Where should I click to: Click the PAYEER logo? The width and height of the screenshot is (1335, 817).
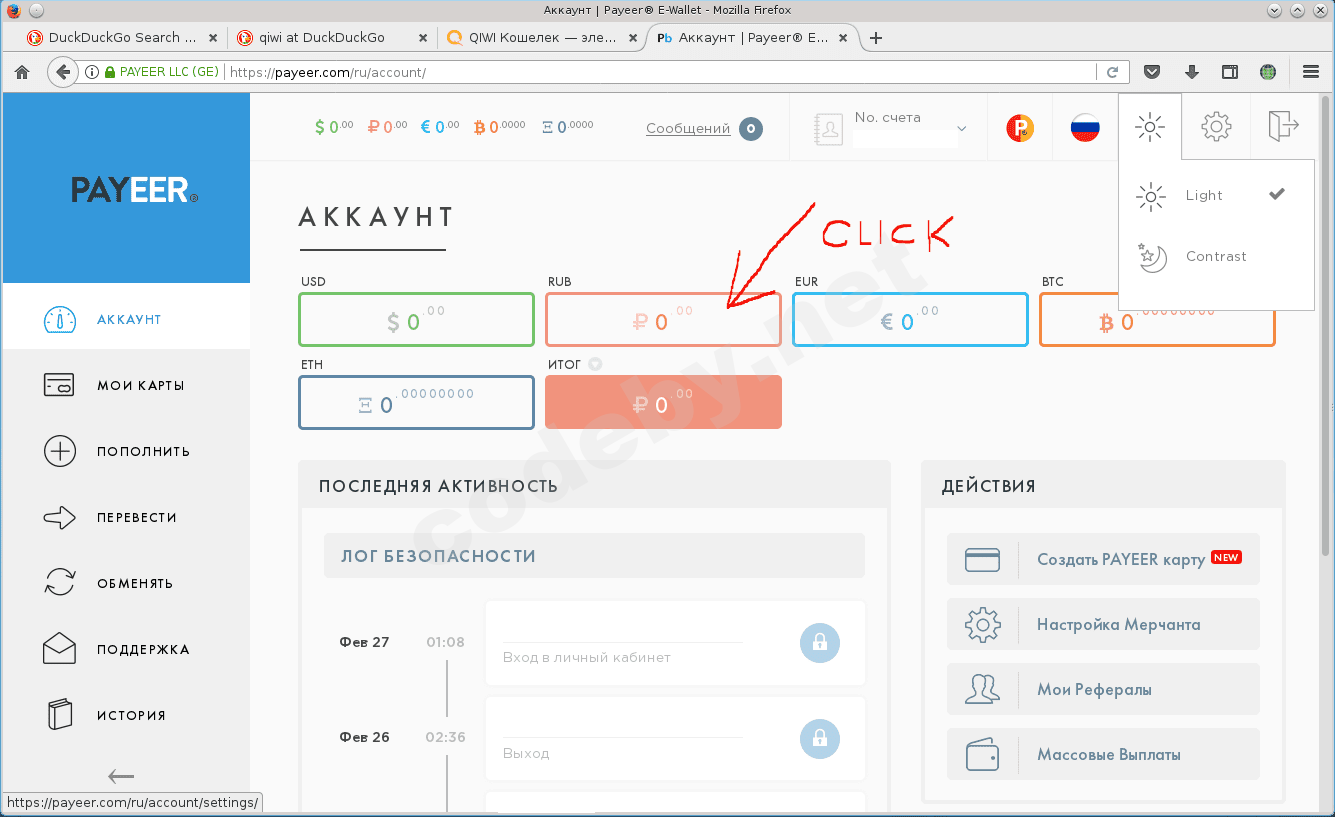click(x=134, y=190)
